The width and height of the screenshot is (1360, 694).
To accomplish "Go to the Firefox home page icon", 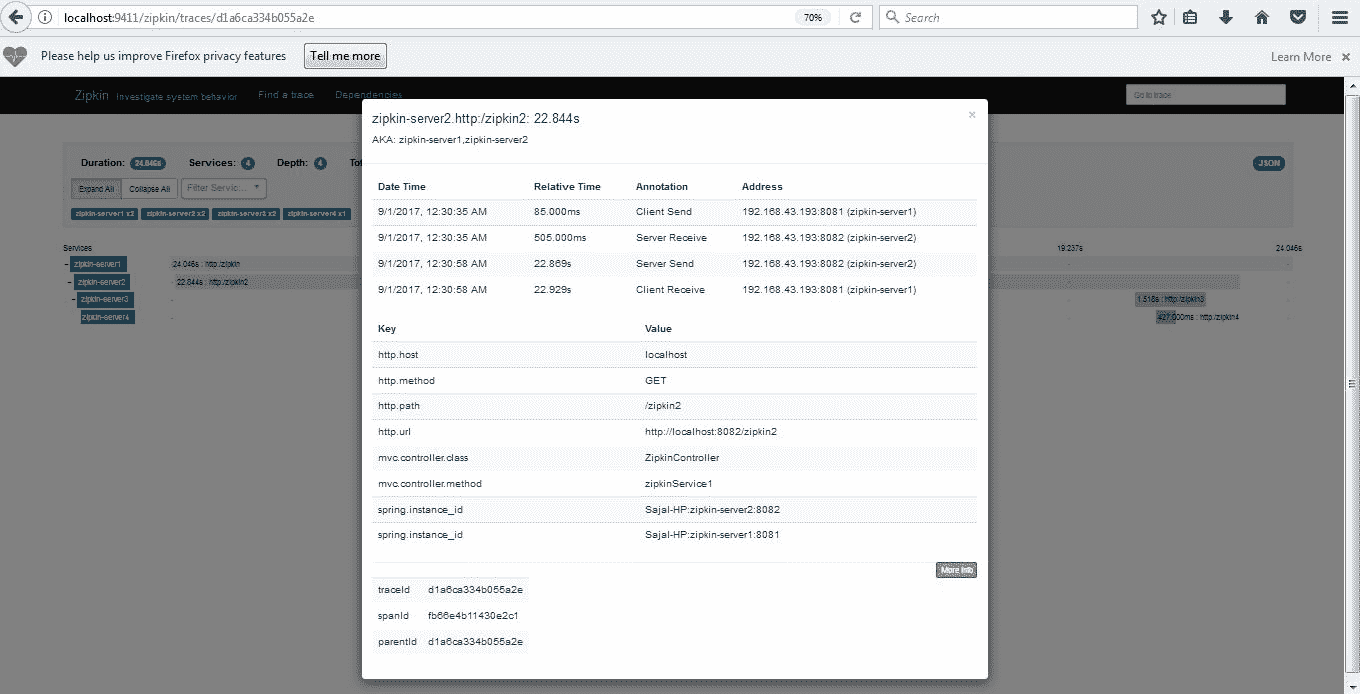I will 1262,17.
